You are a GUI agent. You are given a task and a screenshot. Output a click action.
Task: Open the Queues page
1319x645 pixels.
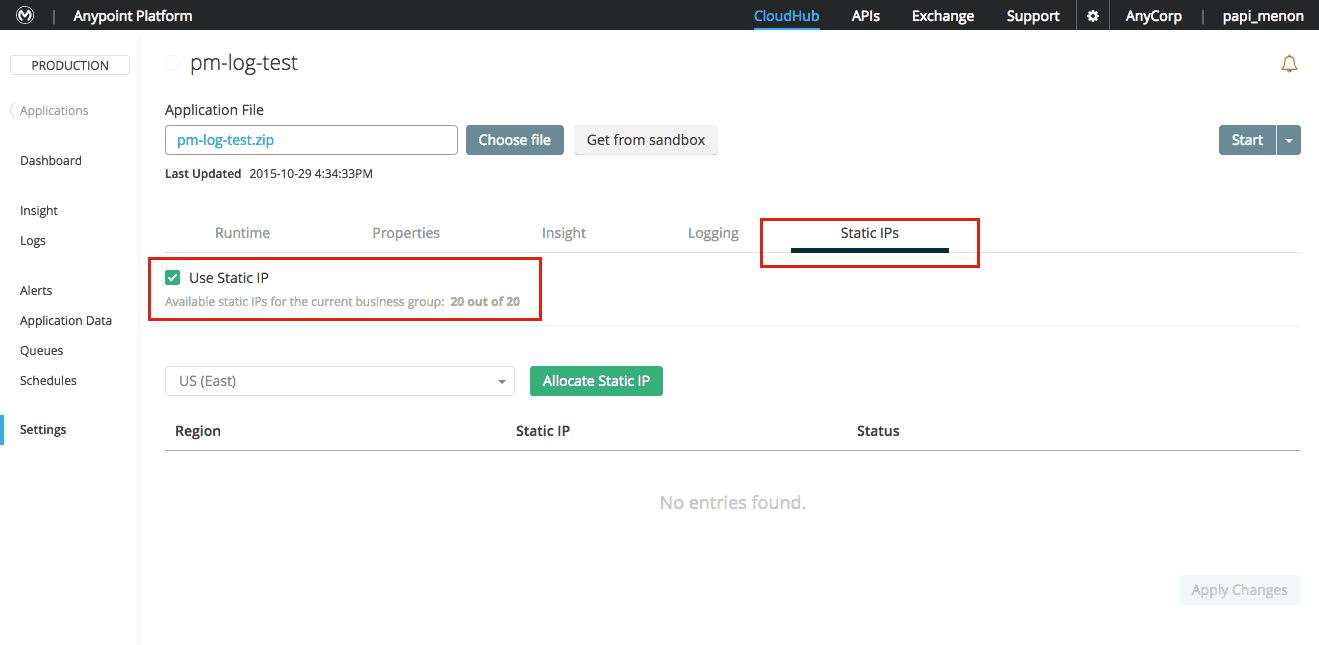(x=41, y=350)
